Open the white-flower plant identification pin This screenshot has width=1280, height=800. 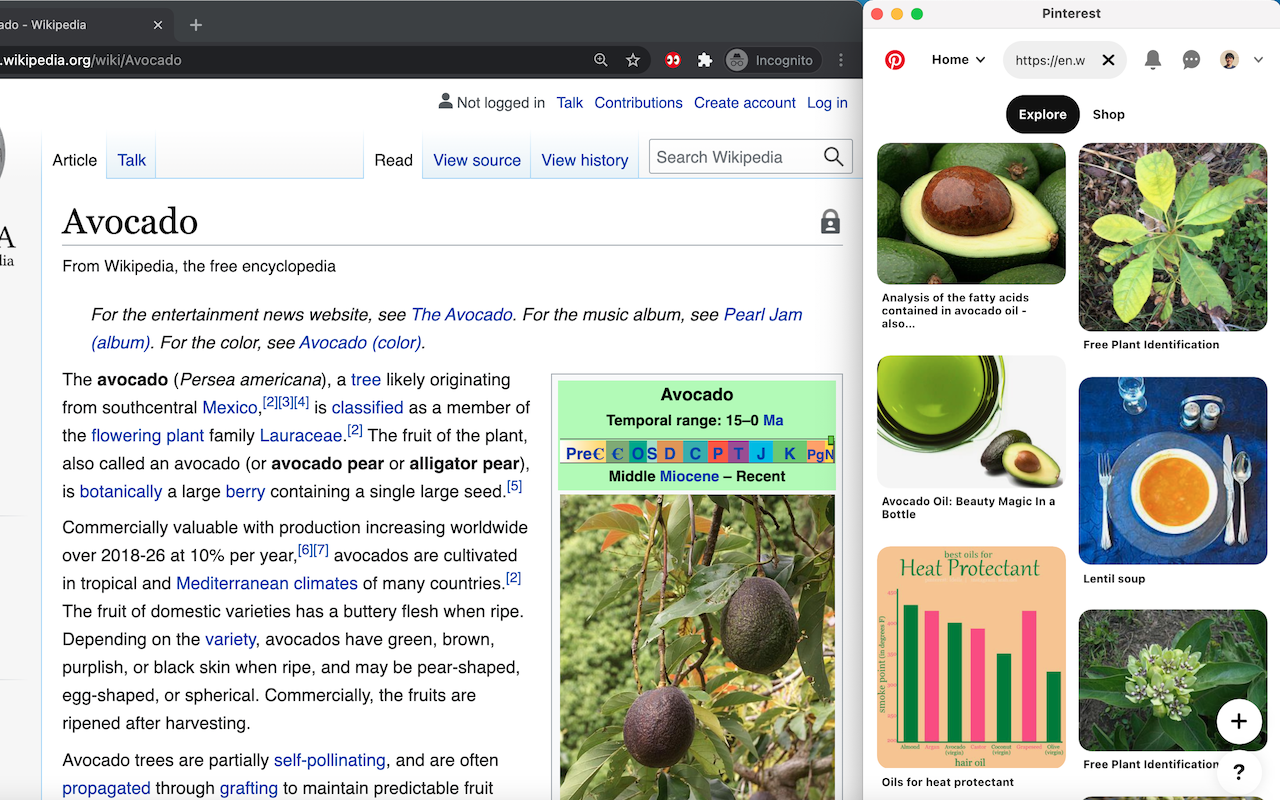tap(1173, 680)
